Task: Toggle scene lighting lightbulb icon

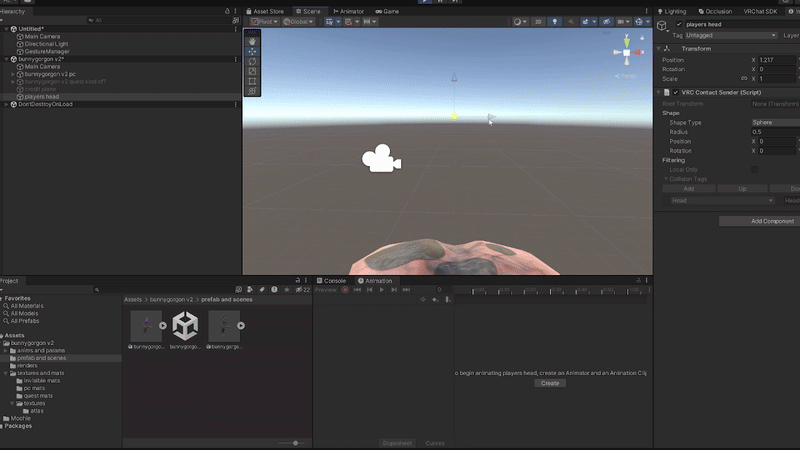Action: [x=553, y=21]
